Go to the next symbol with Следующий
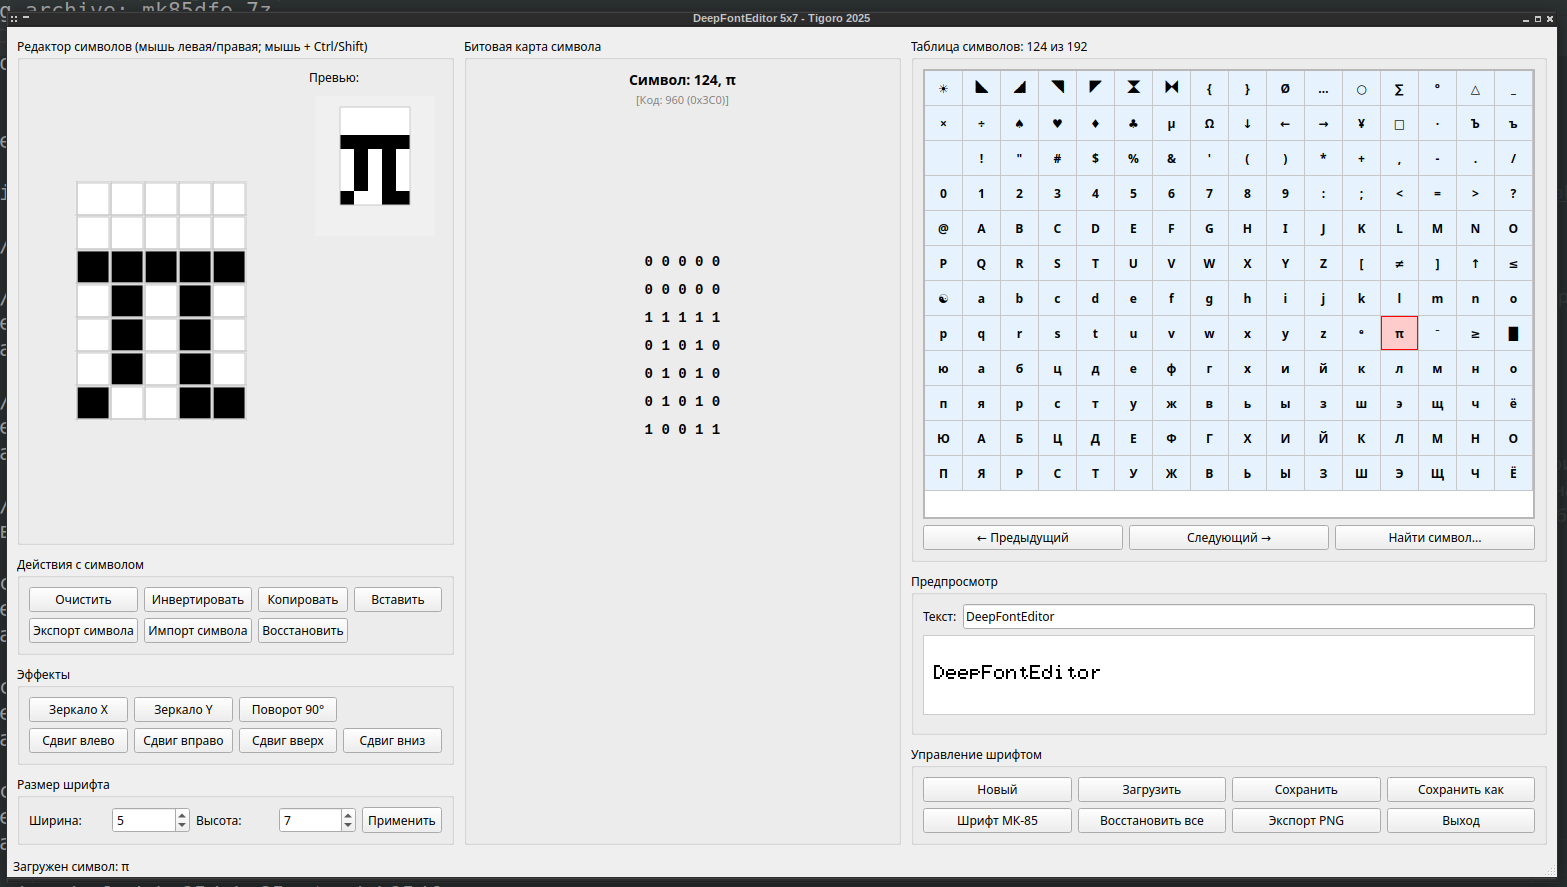The image size is (1567, 887). click(1228, 538)
